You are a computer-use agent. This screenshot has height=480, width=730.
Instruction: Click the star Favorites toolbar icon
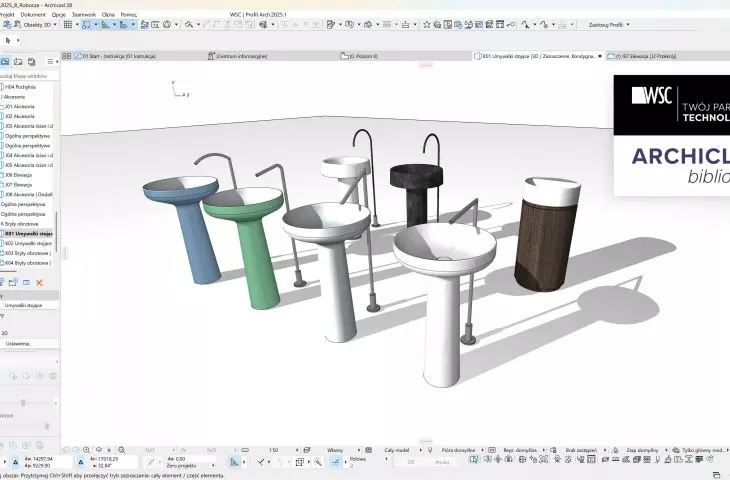click(426, 25)
